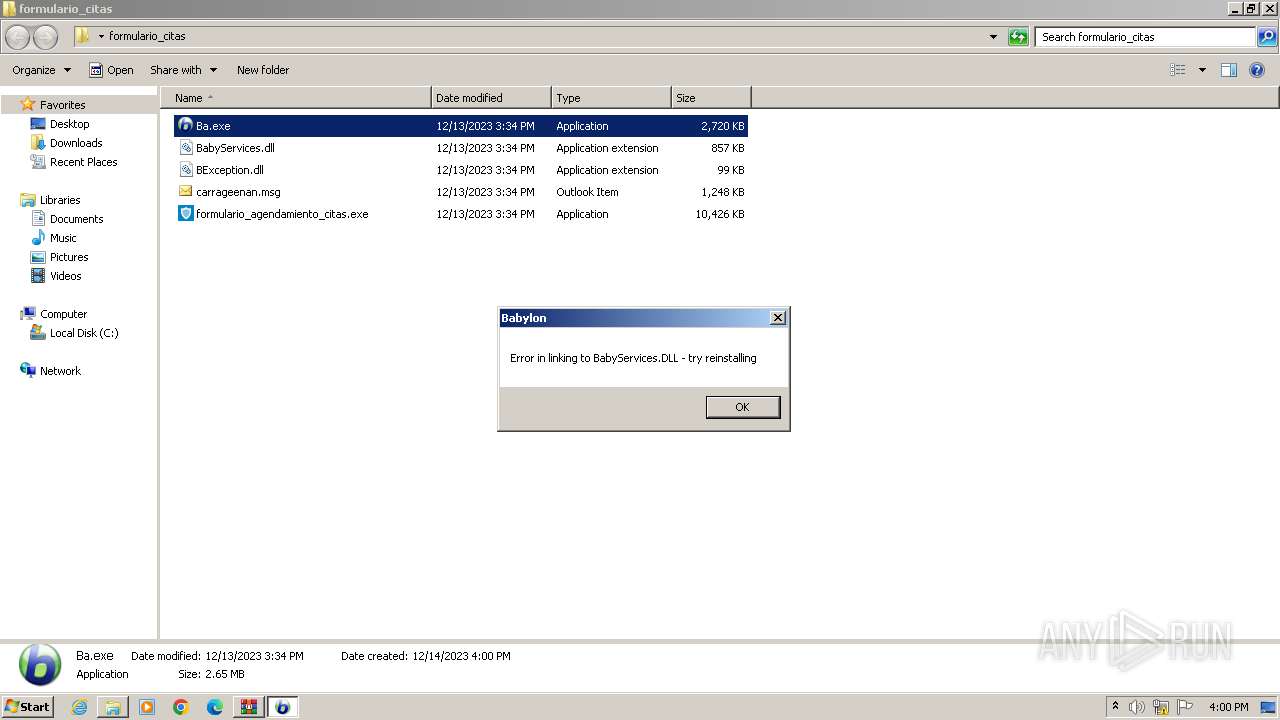Image resolution: width=1280 pixels, height=720 pixels.
Task: Open the Start menu
Action: tap(28, 707)
